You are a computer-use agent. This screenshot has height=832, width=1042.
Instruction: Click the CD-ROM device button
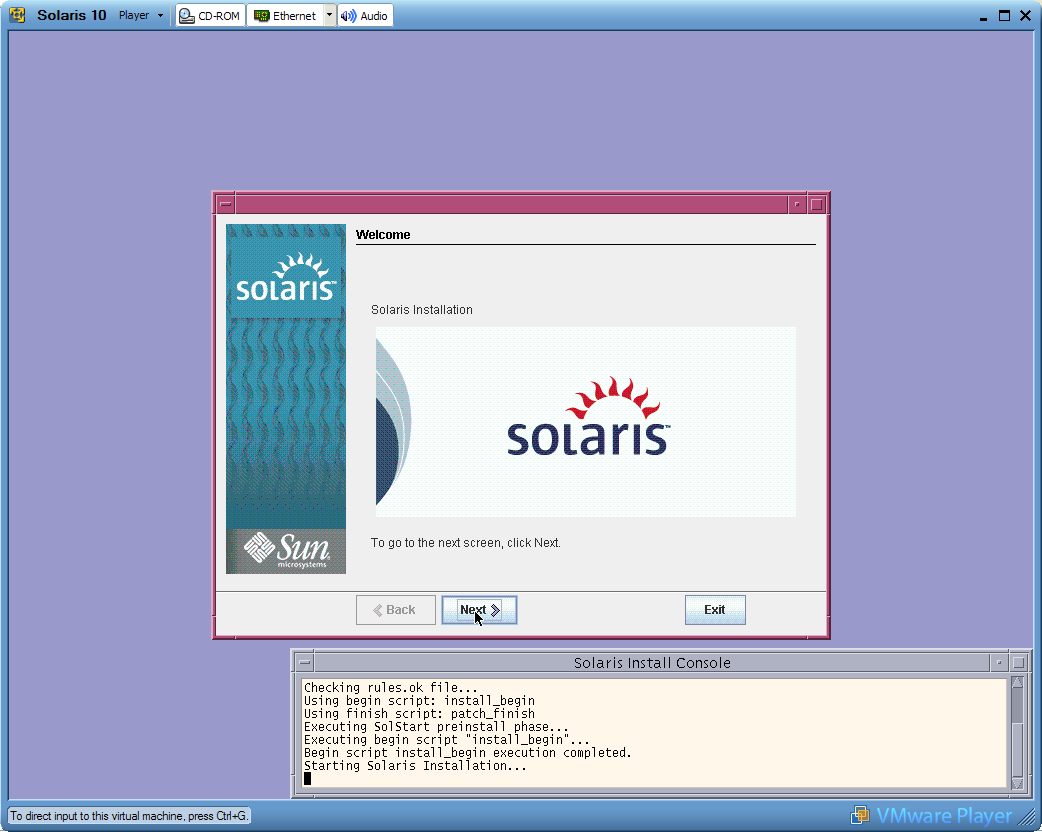tap(210, 16)
